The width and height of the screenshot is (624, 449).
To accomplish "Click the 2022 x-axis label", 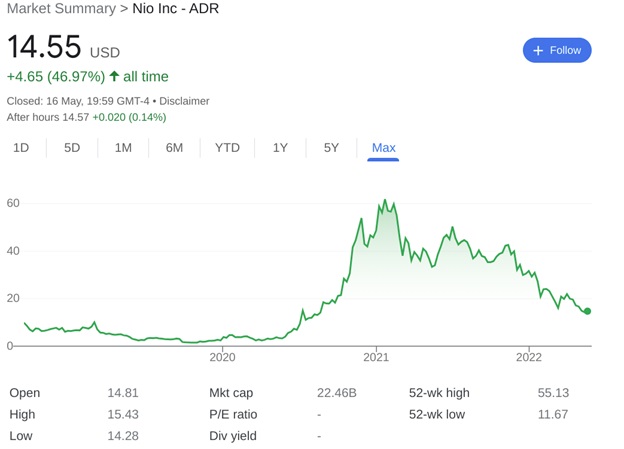I will tap(528, 357).
